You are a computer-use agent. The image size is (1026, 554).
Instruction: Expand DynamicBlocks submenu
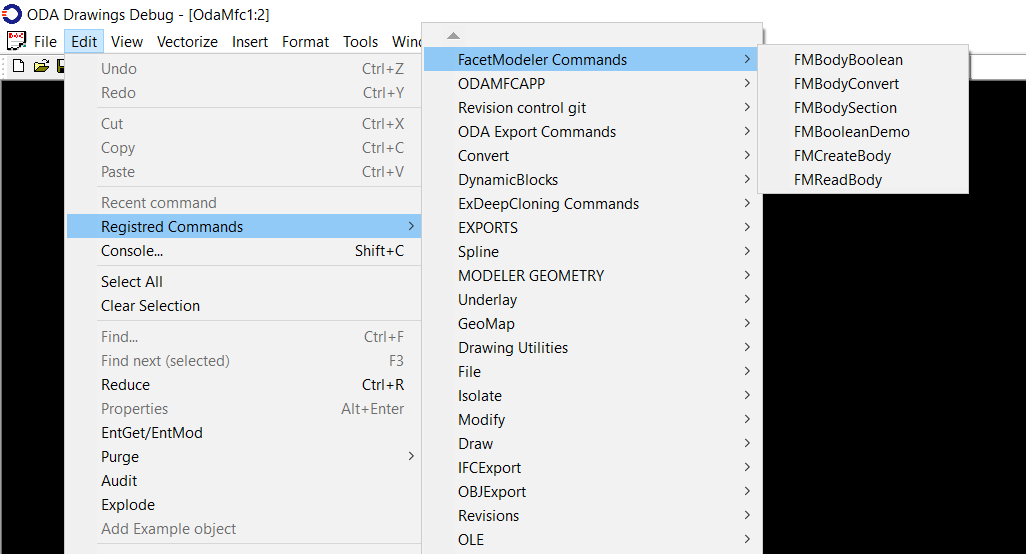(590, 180)
